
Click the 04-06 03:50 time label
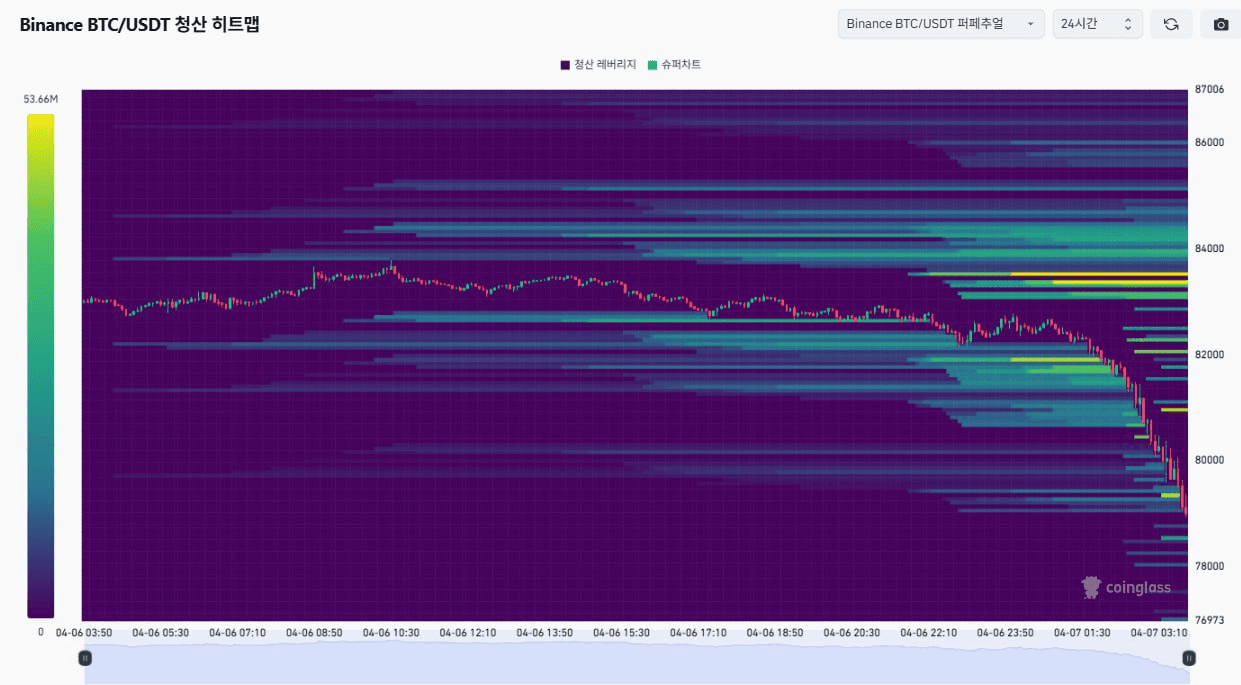(83, 633)
